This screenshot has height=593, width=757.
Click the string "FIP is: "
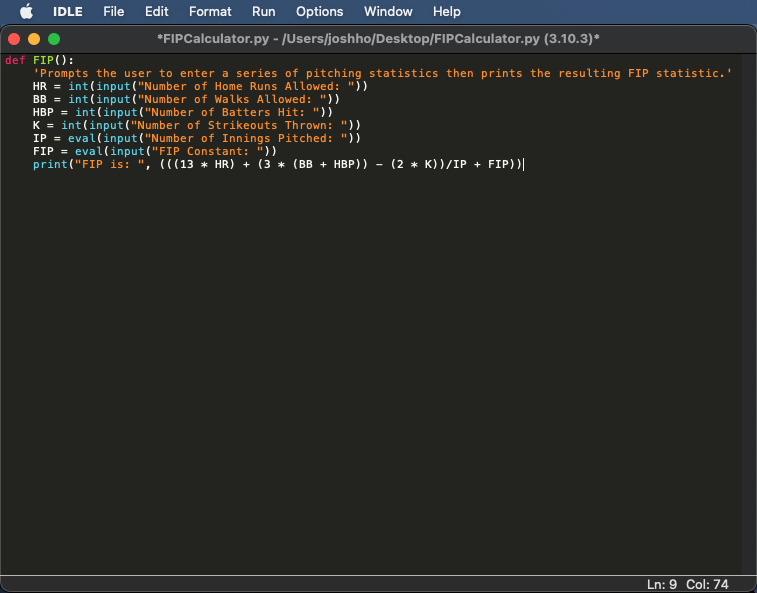[110, 165]
